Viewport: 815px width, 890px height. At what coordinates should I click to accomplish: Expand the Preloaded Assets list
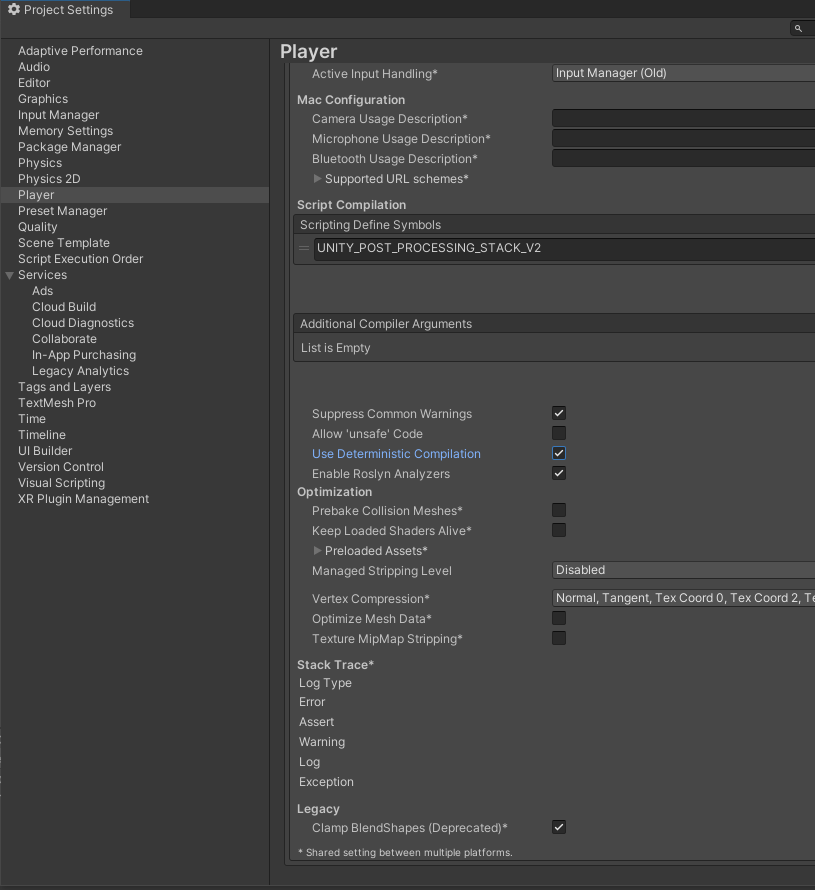(x=316, y=550)
